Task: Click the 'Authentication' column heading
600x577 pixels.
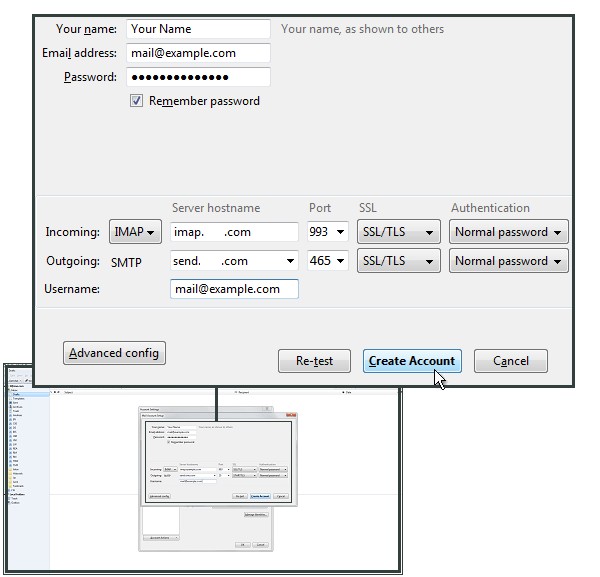Action: 490,208
